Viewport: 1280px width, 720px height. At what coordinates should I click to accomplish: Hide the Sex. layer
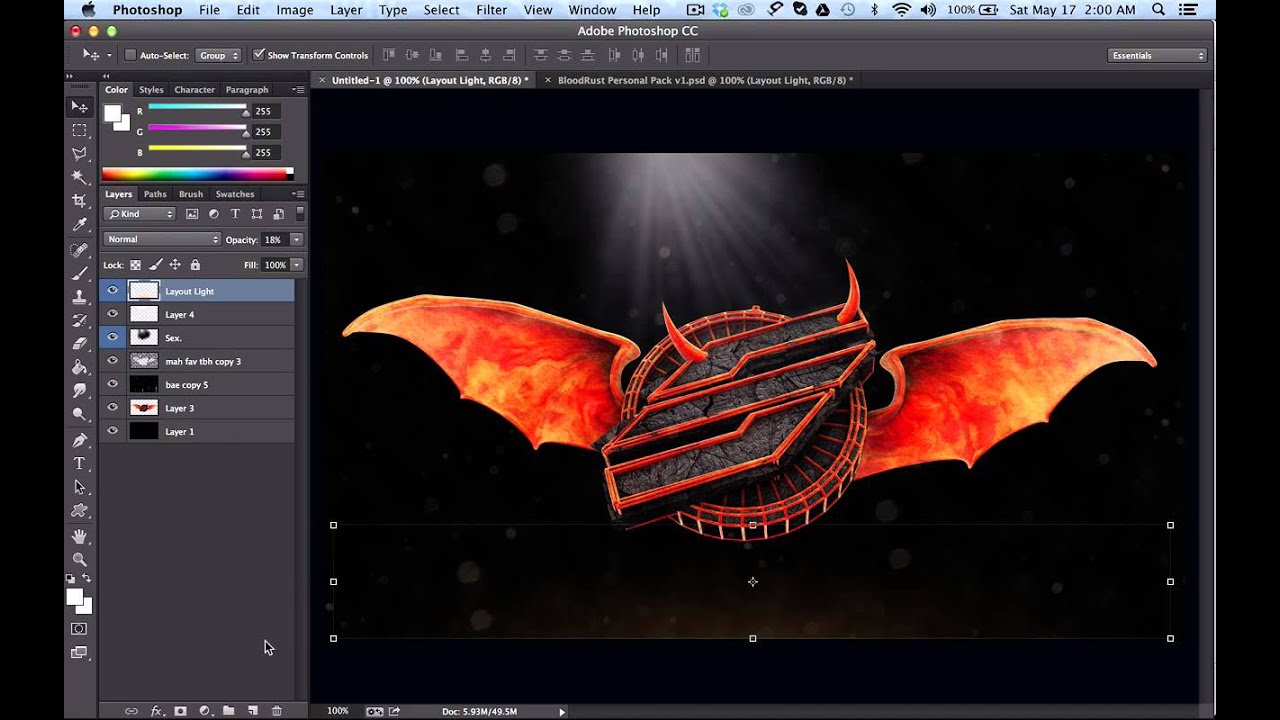(x=112, y=337)
